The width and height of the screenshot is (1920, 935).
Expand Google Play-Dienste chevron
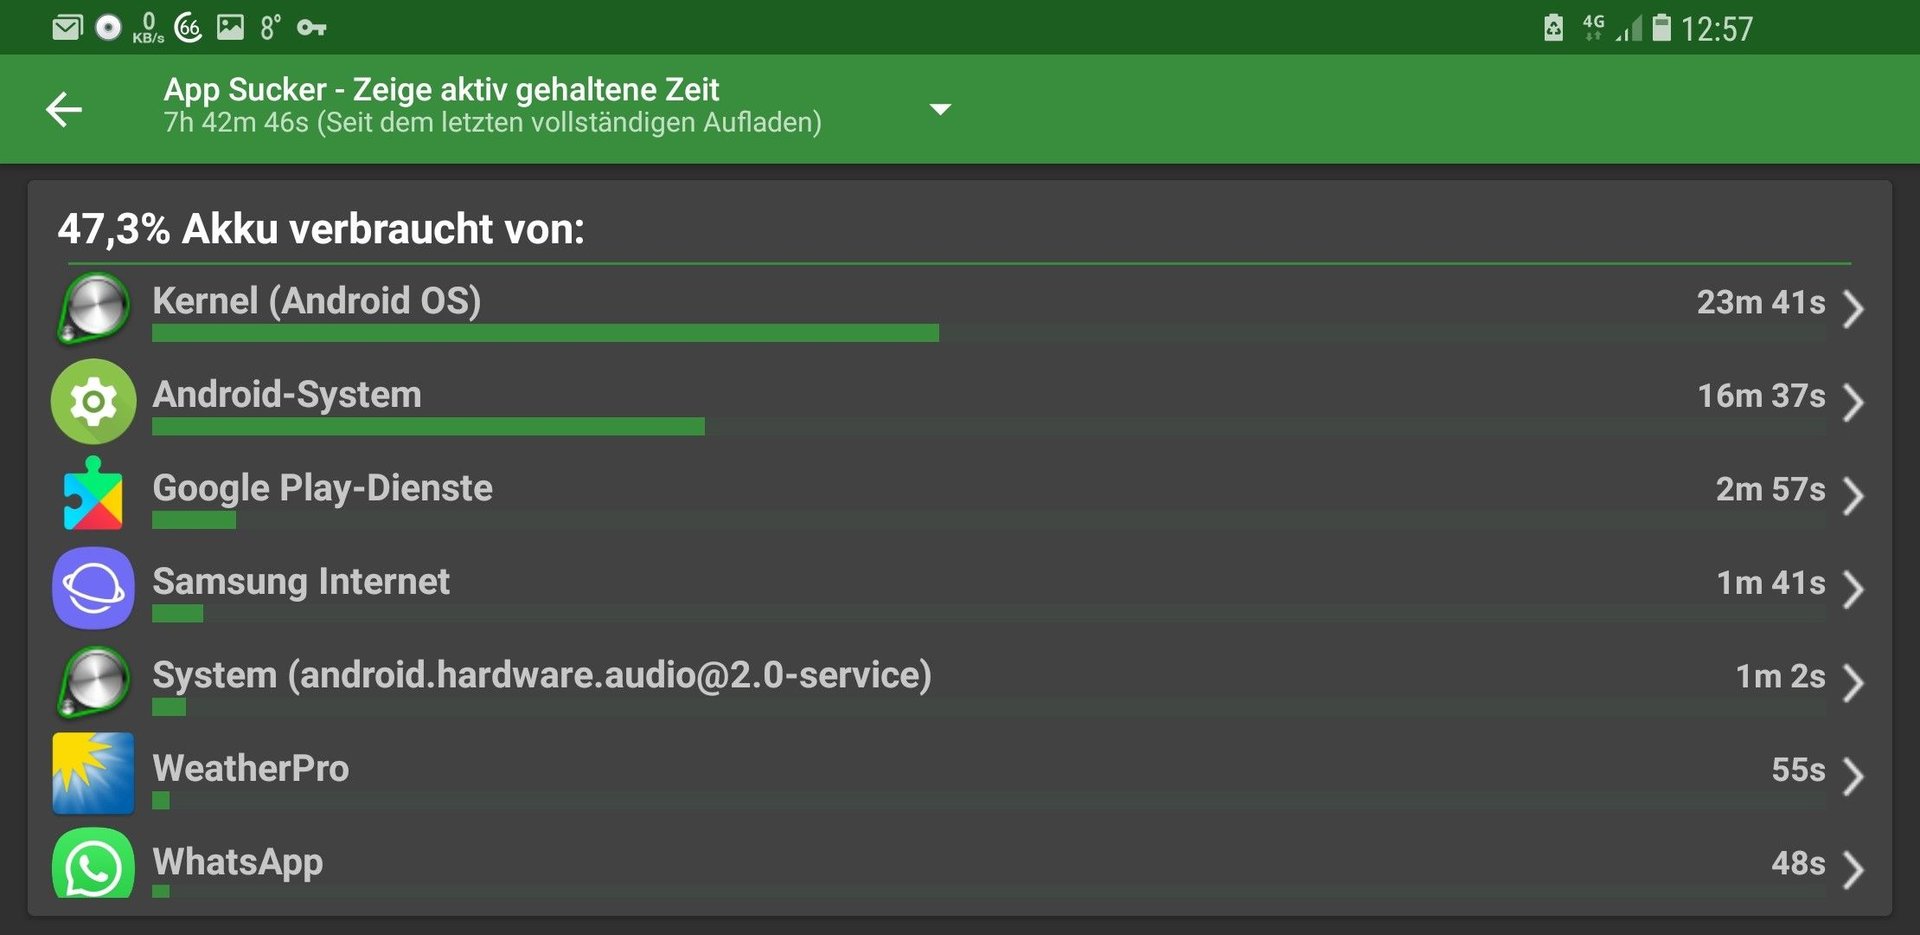pos(1853,496)
